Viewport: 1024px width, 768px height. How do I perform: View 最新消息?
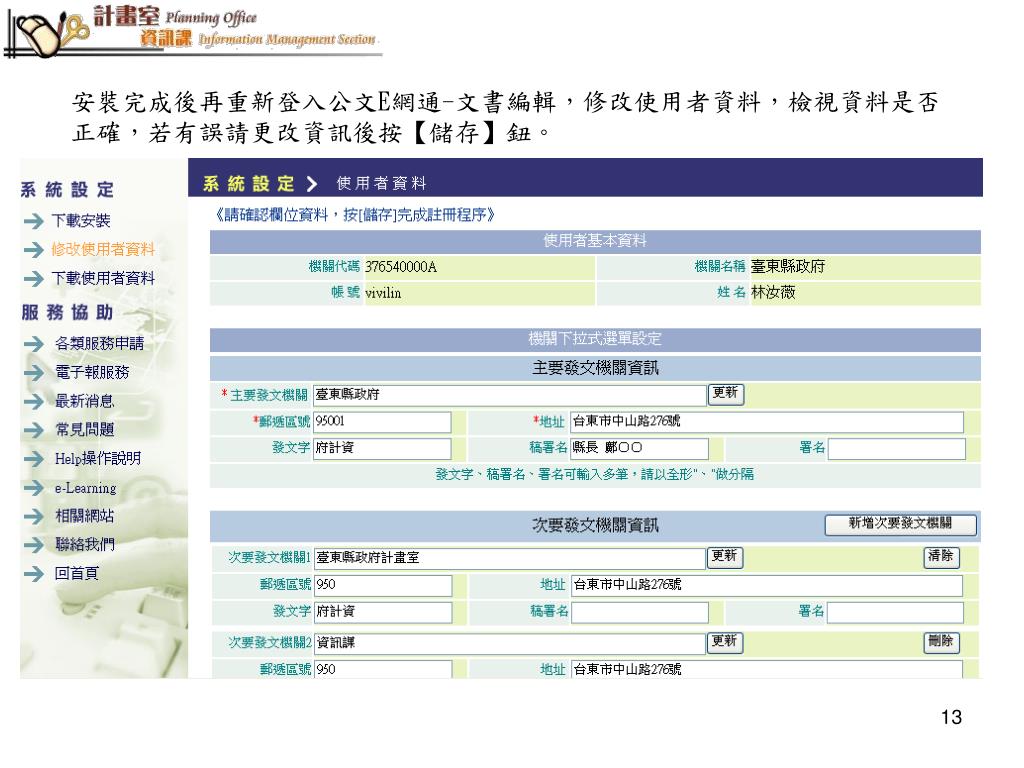click(x=84, y=401)
